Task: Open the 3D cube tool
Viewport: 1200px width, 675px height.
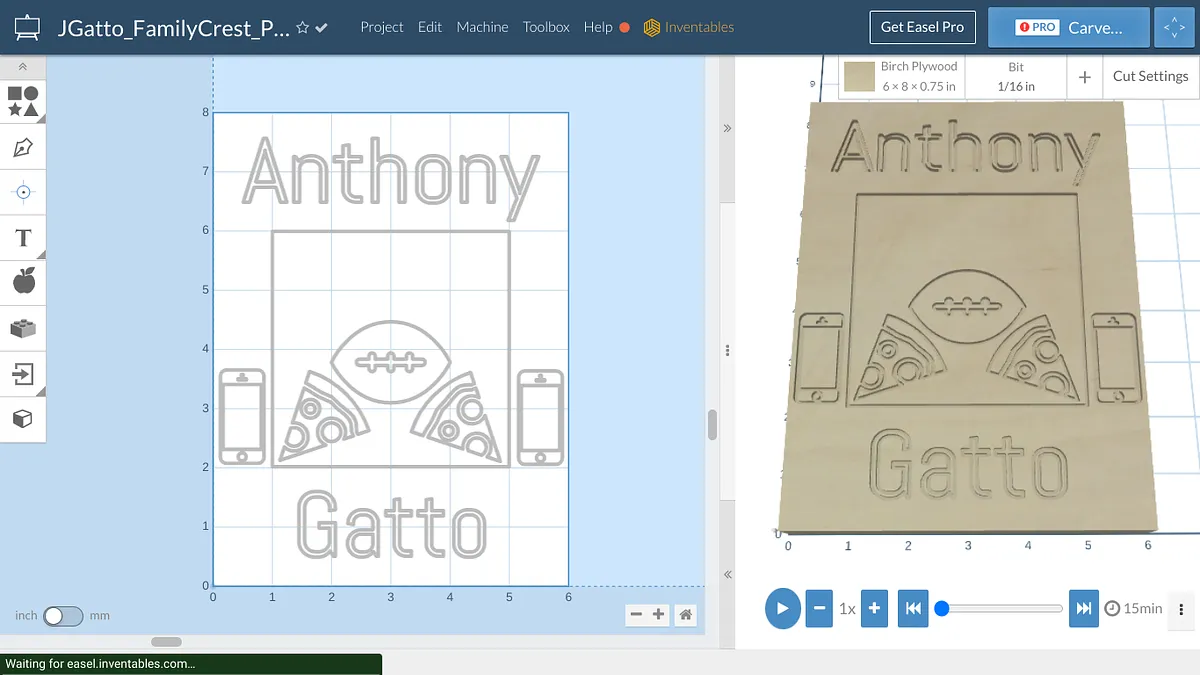Action: tap(23, 419)
